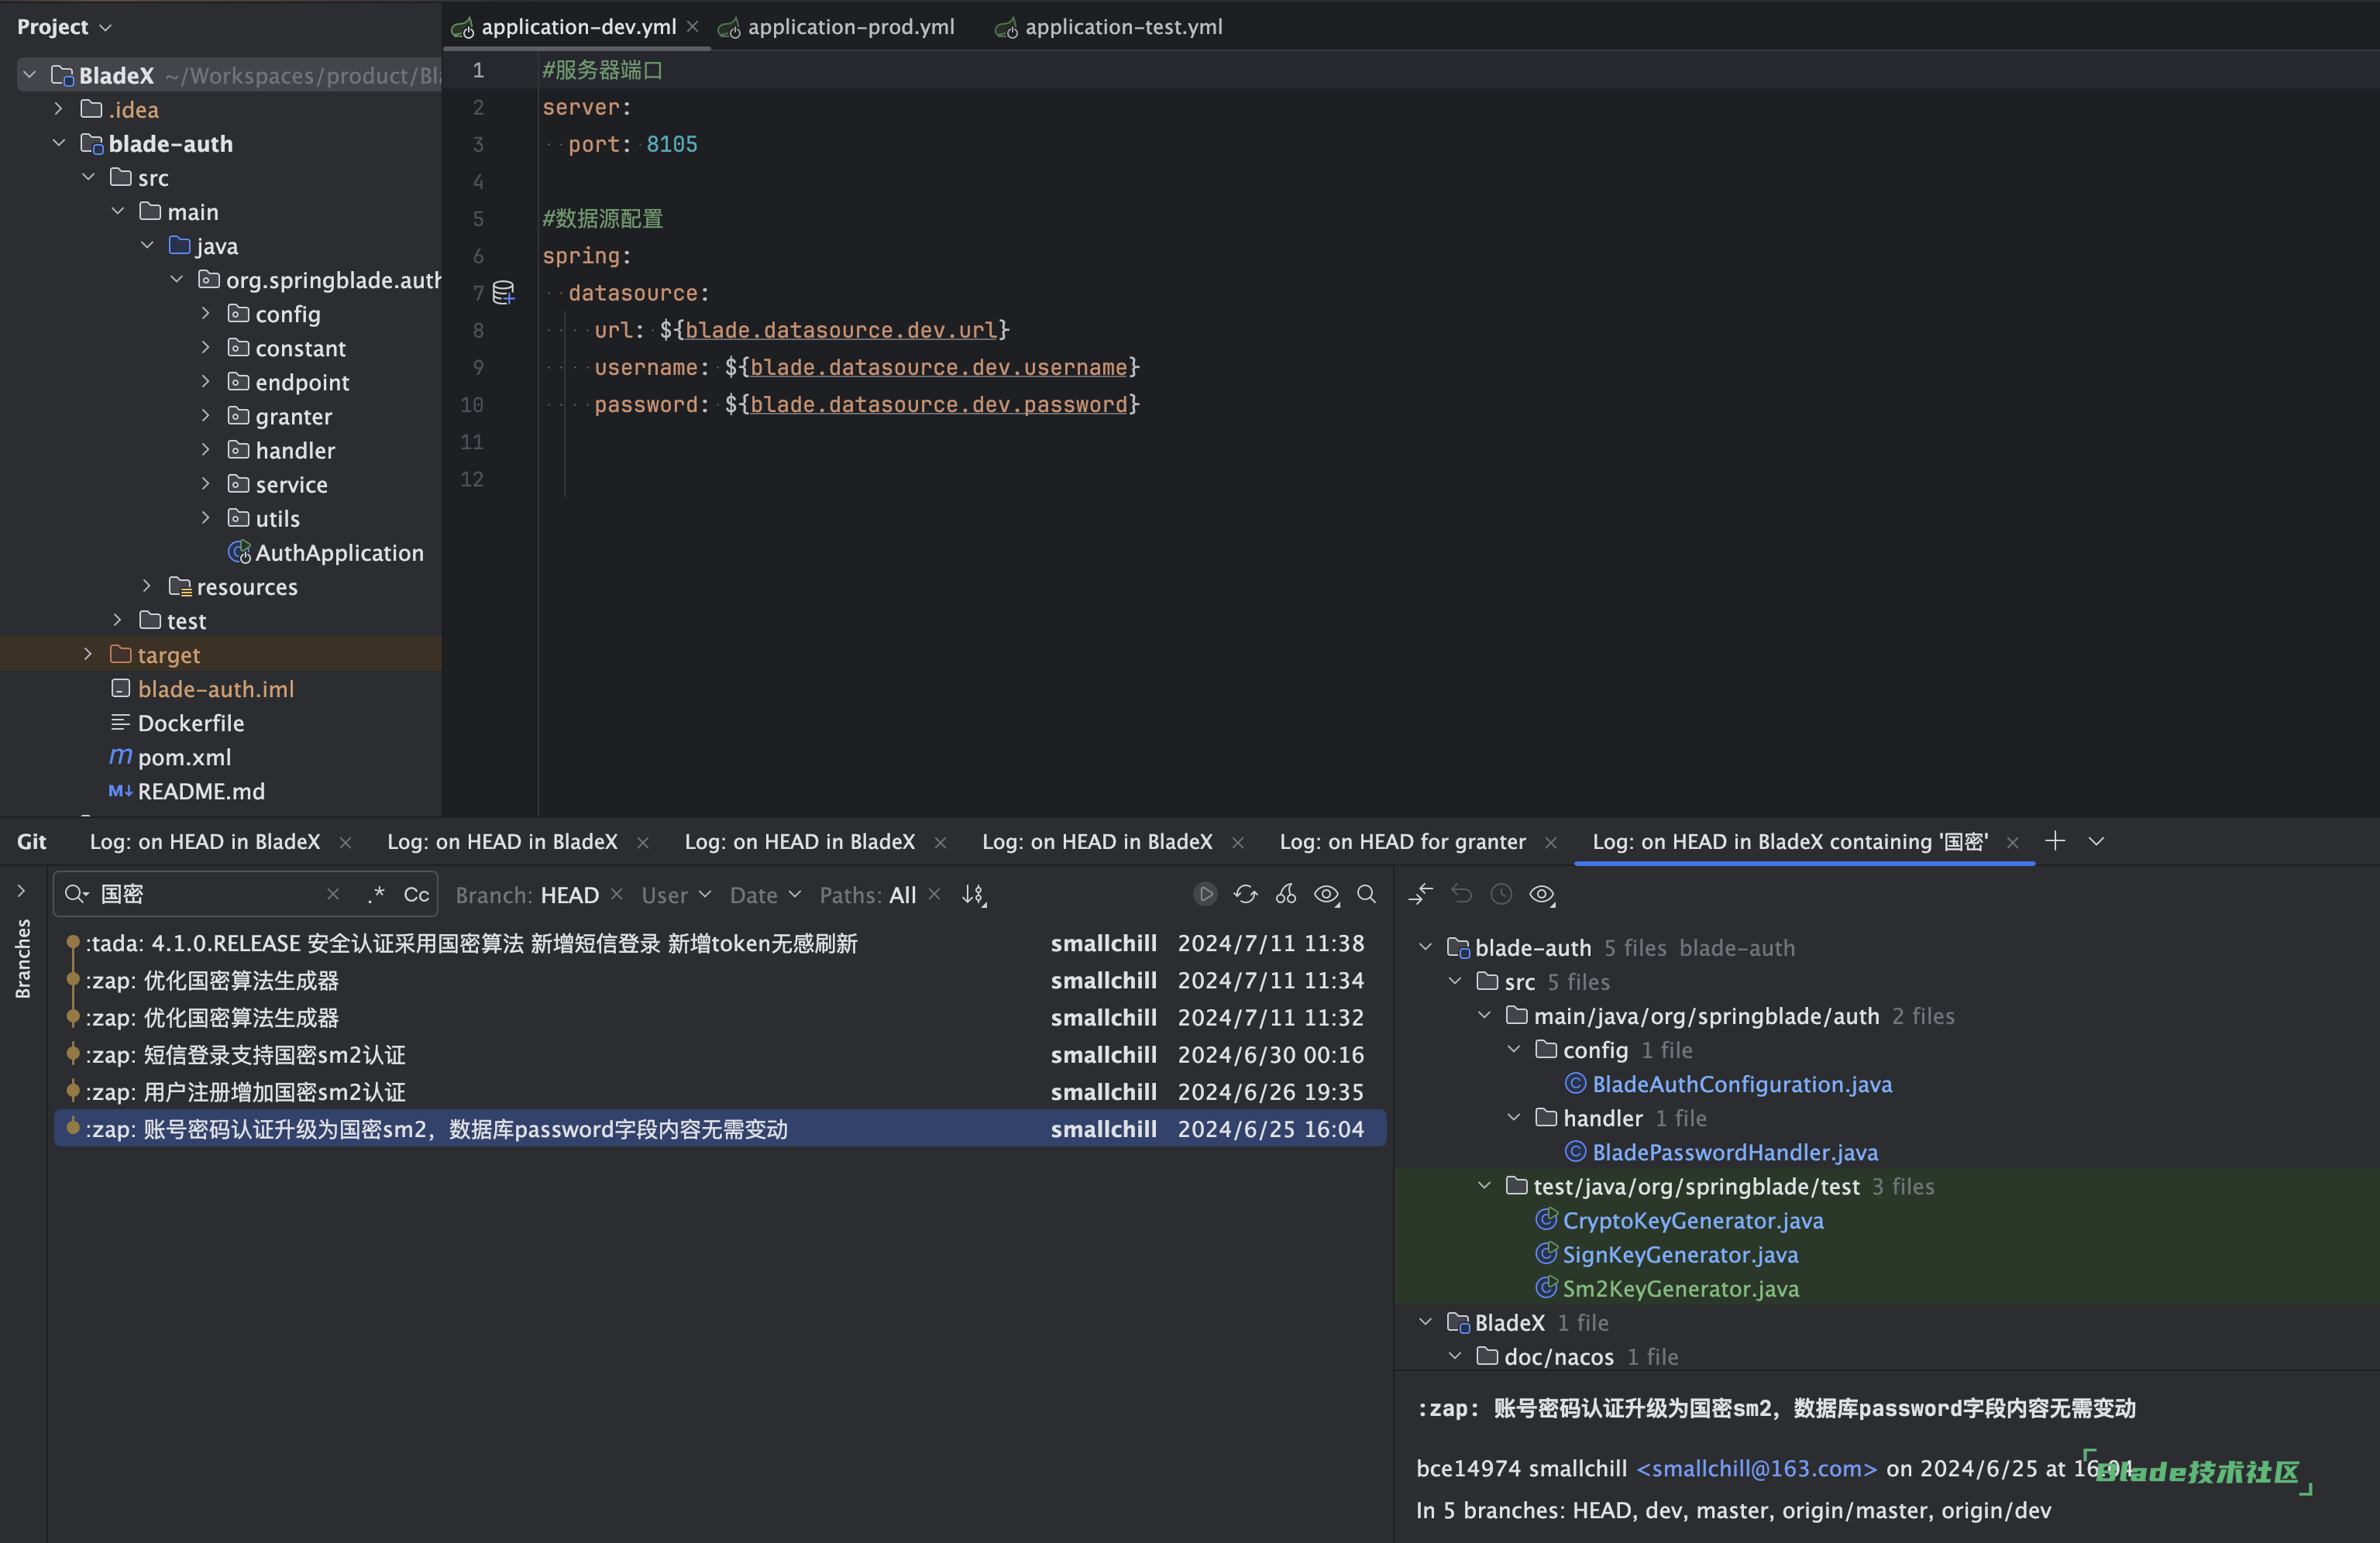
Task: Open changes pane view options eye icon
Action: point(1542,894)
